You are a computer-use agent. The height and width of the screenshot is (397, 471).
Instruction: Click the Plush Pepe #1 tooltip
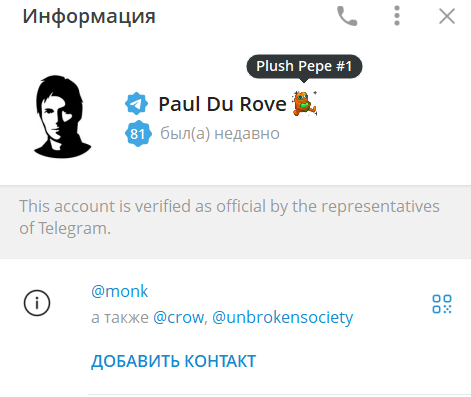[304, 66]
